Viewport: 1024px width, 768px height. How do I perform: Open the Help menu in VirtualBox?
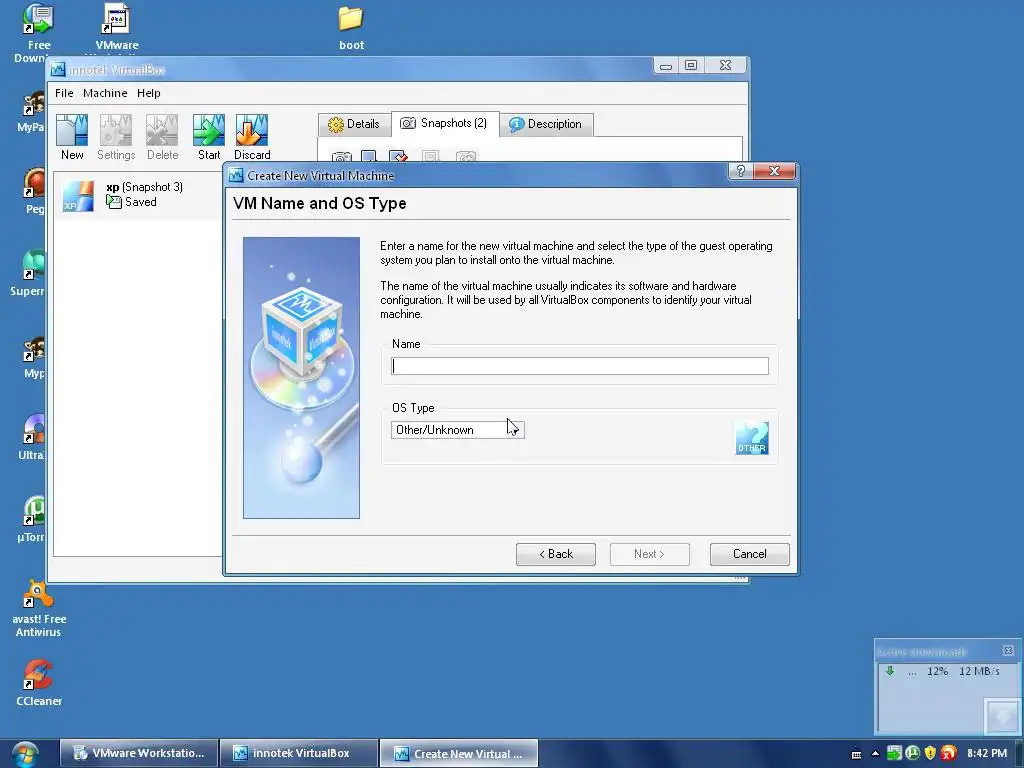click(x=149, y=93)
